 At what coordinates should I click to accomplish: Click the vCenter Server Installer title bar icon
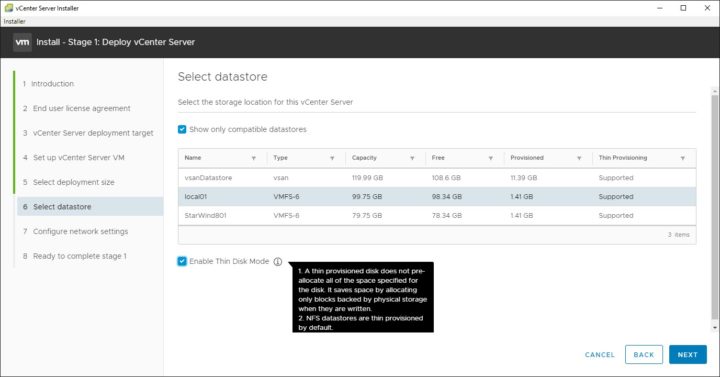pos(8,8)
